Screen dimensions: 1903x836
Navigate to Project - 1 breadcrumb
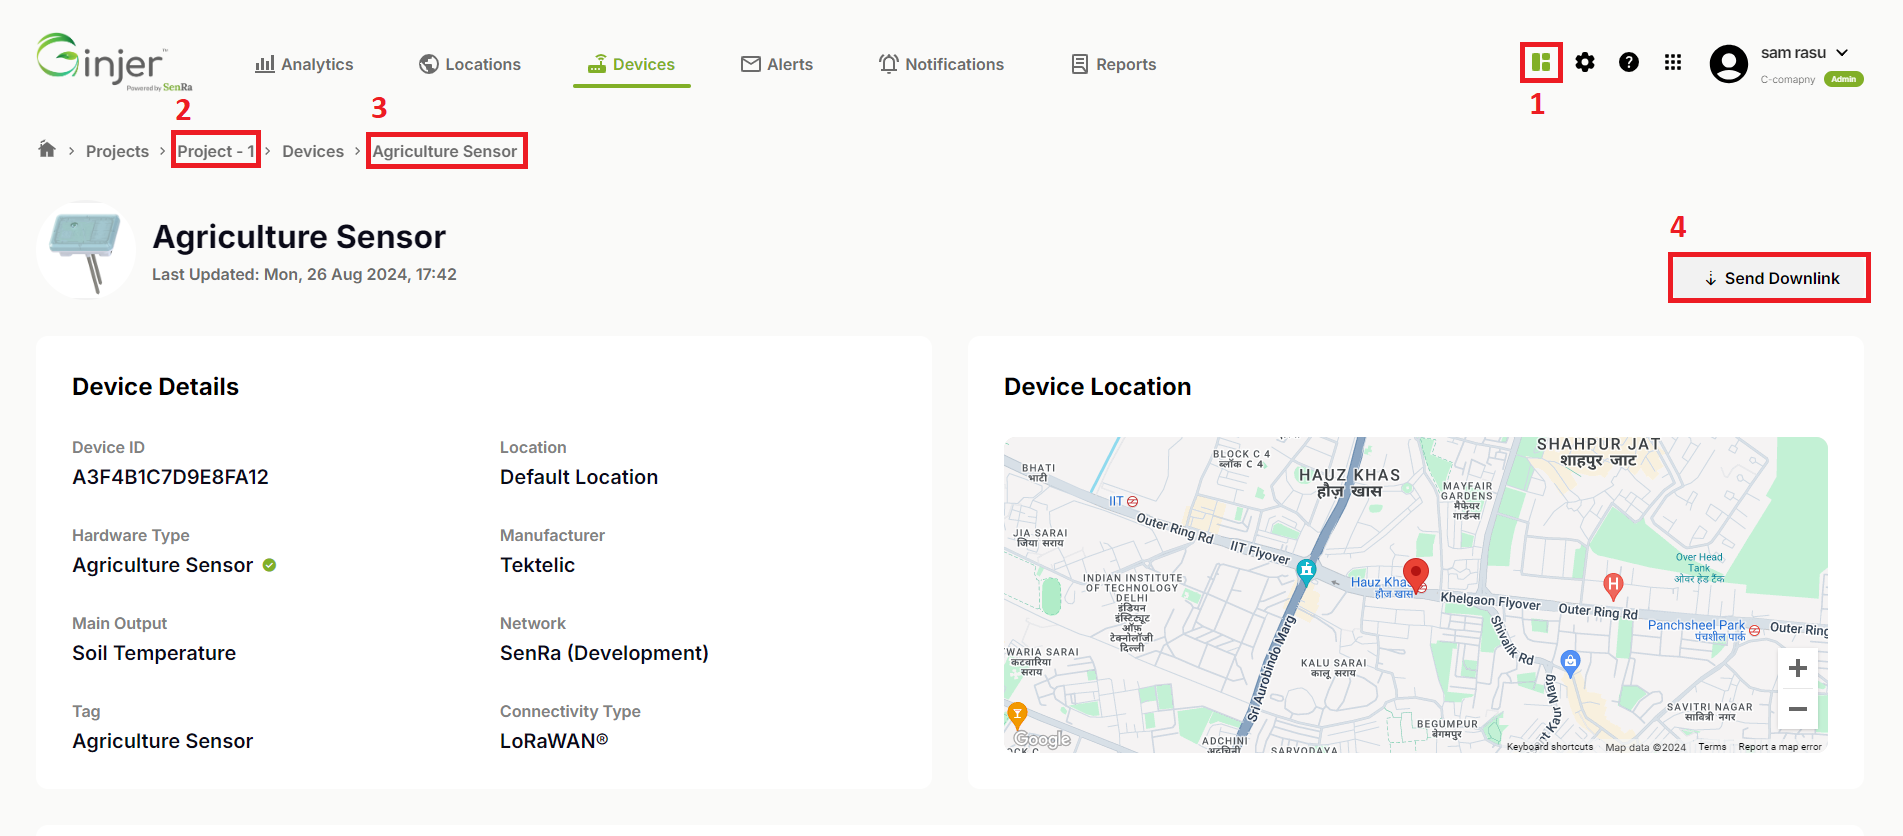click(215, 151)
